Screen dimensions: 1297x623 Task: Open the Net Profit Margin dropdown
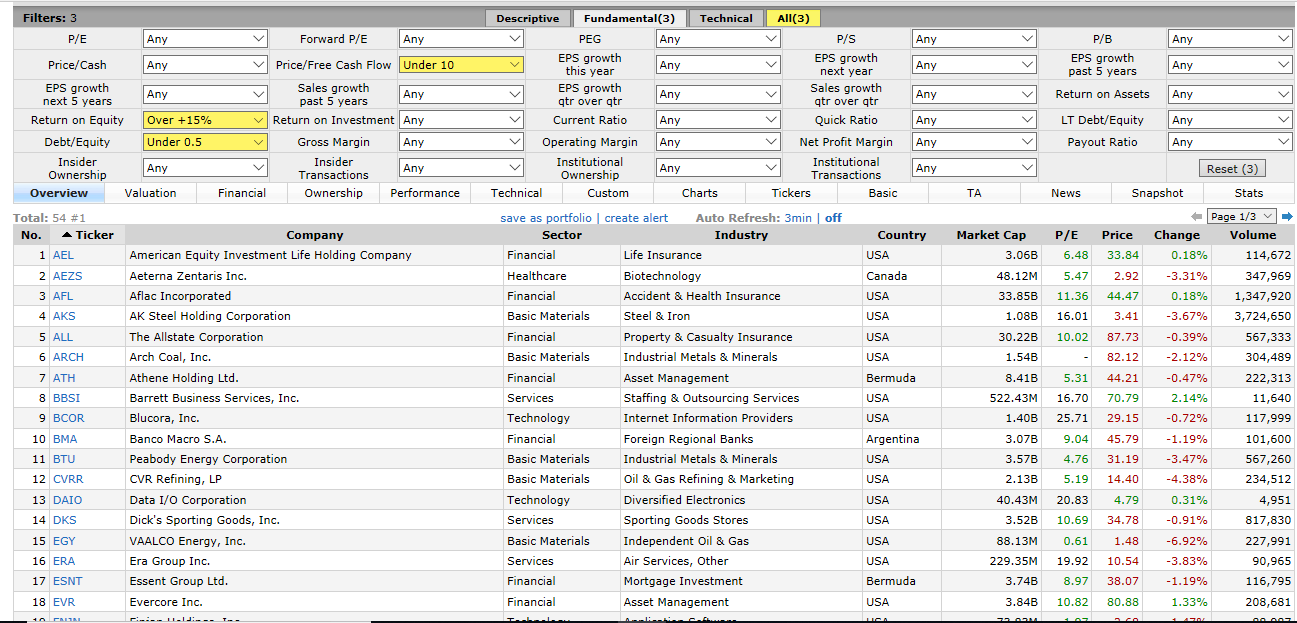tap(974, 142)
